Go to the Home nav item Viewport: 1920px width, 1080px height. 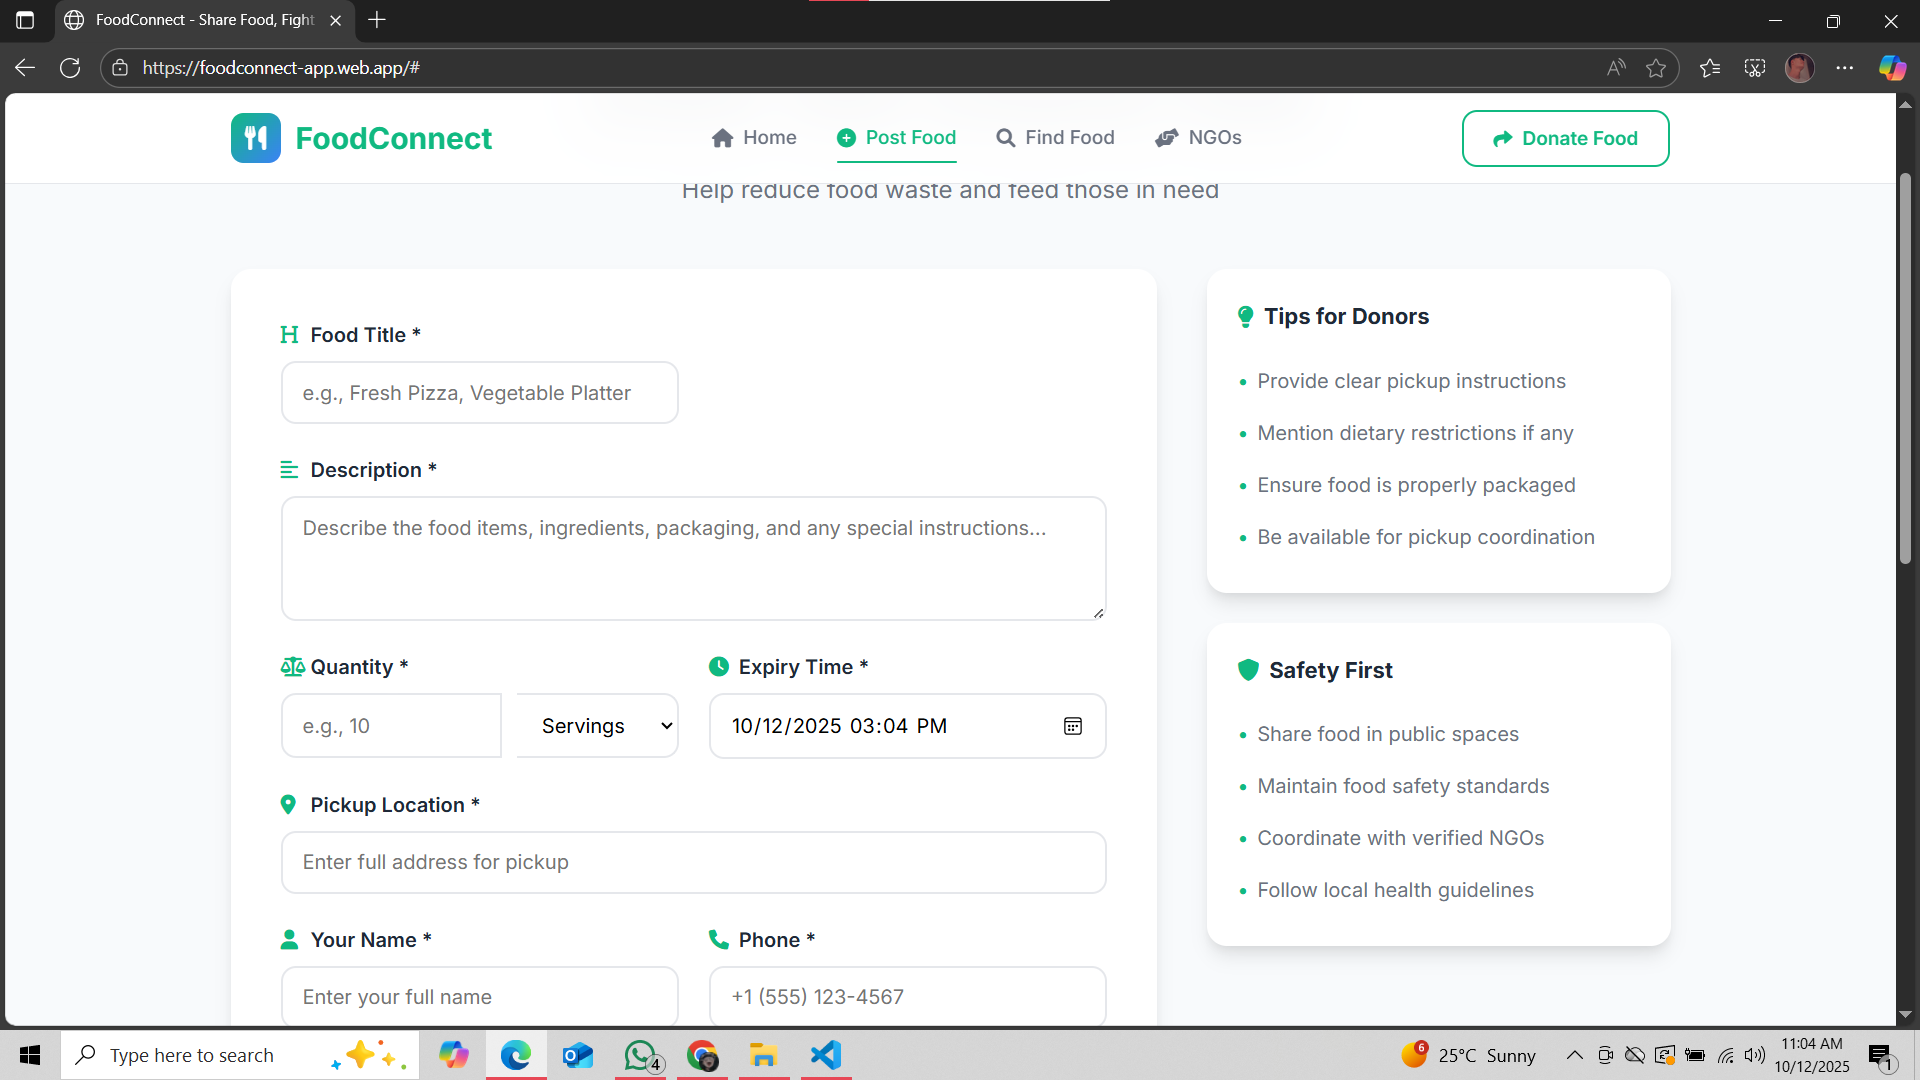[754, 138]
